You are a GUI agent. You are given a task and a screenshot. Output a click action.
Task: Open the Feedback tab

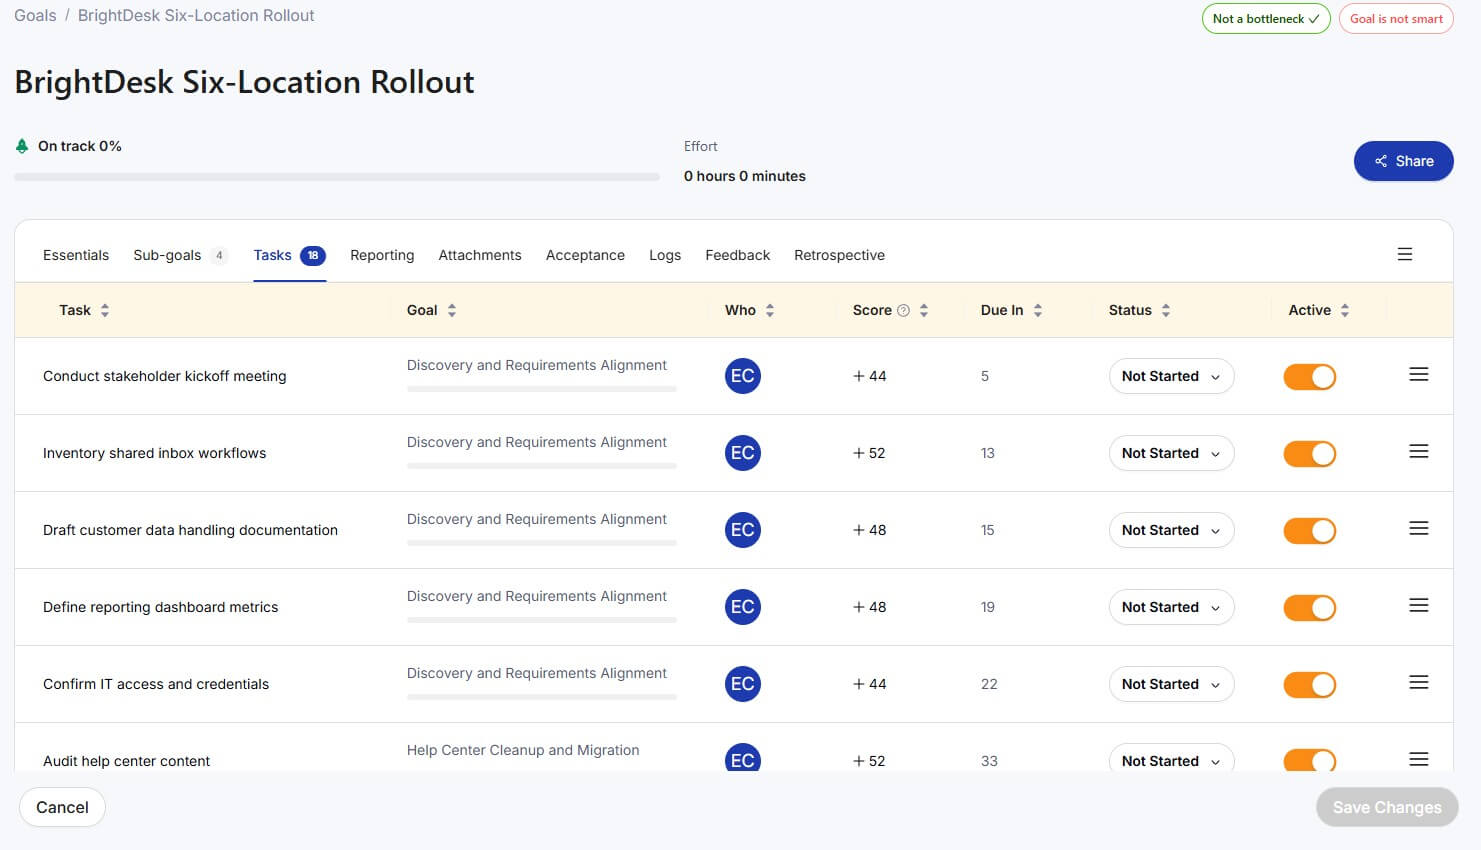coord(737,255)
